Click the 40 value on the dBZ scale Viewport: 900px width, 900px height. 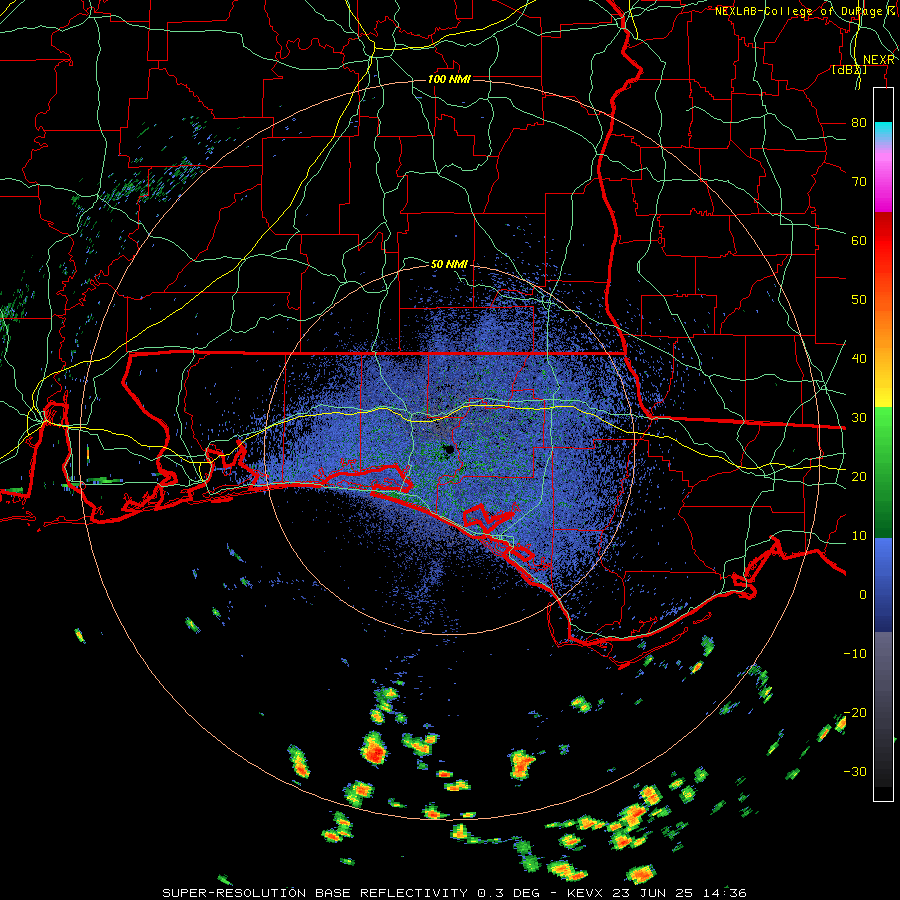(859, 359)
